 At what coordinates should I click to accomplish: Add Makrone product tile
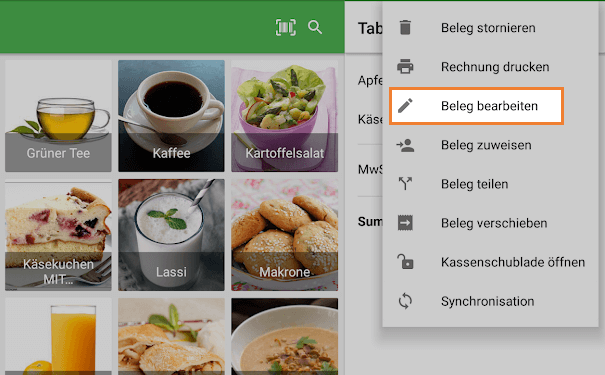tap(284, 235)
